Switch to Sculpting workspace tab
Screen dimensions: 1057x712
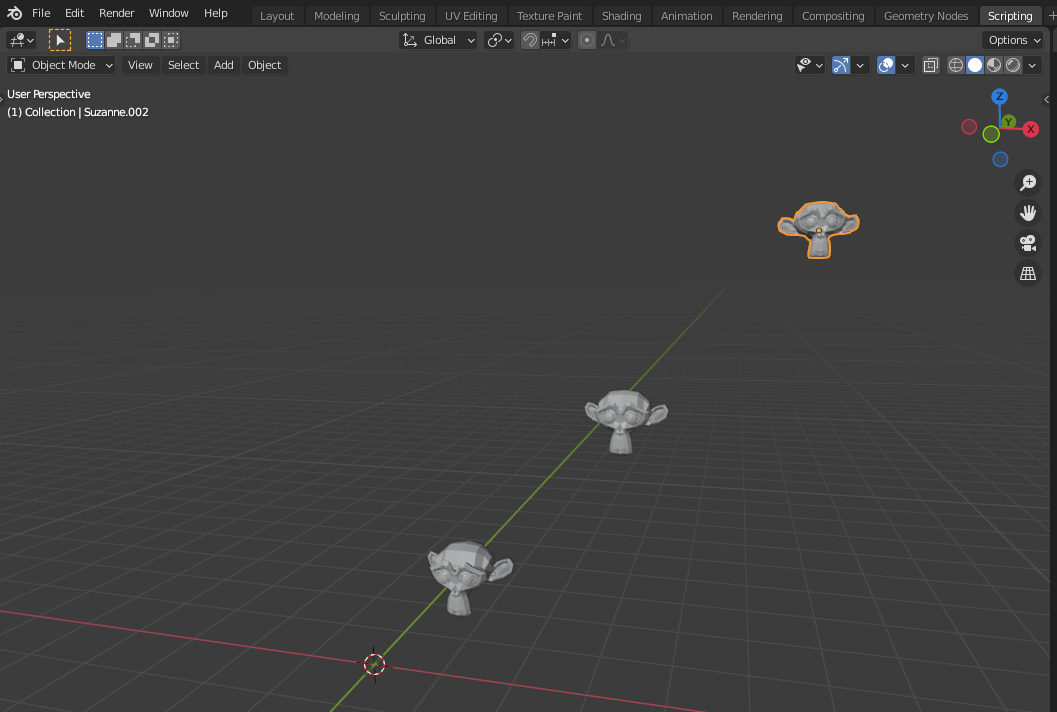(x=402, y=16)
